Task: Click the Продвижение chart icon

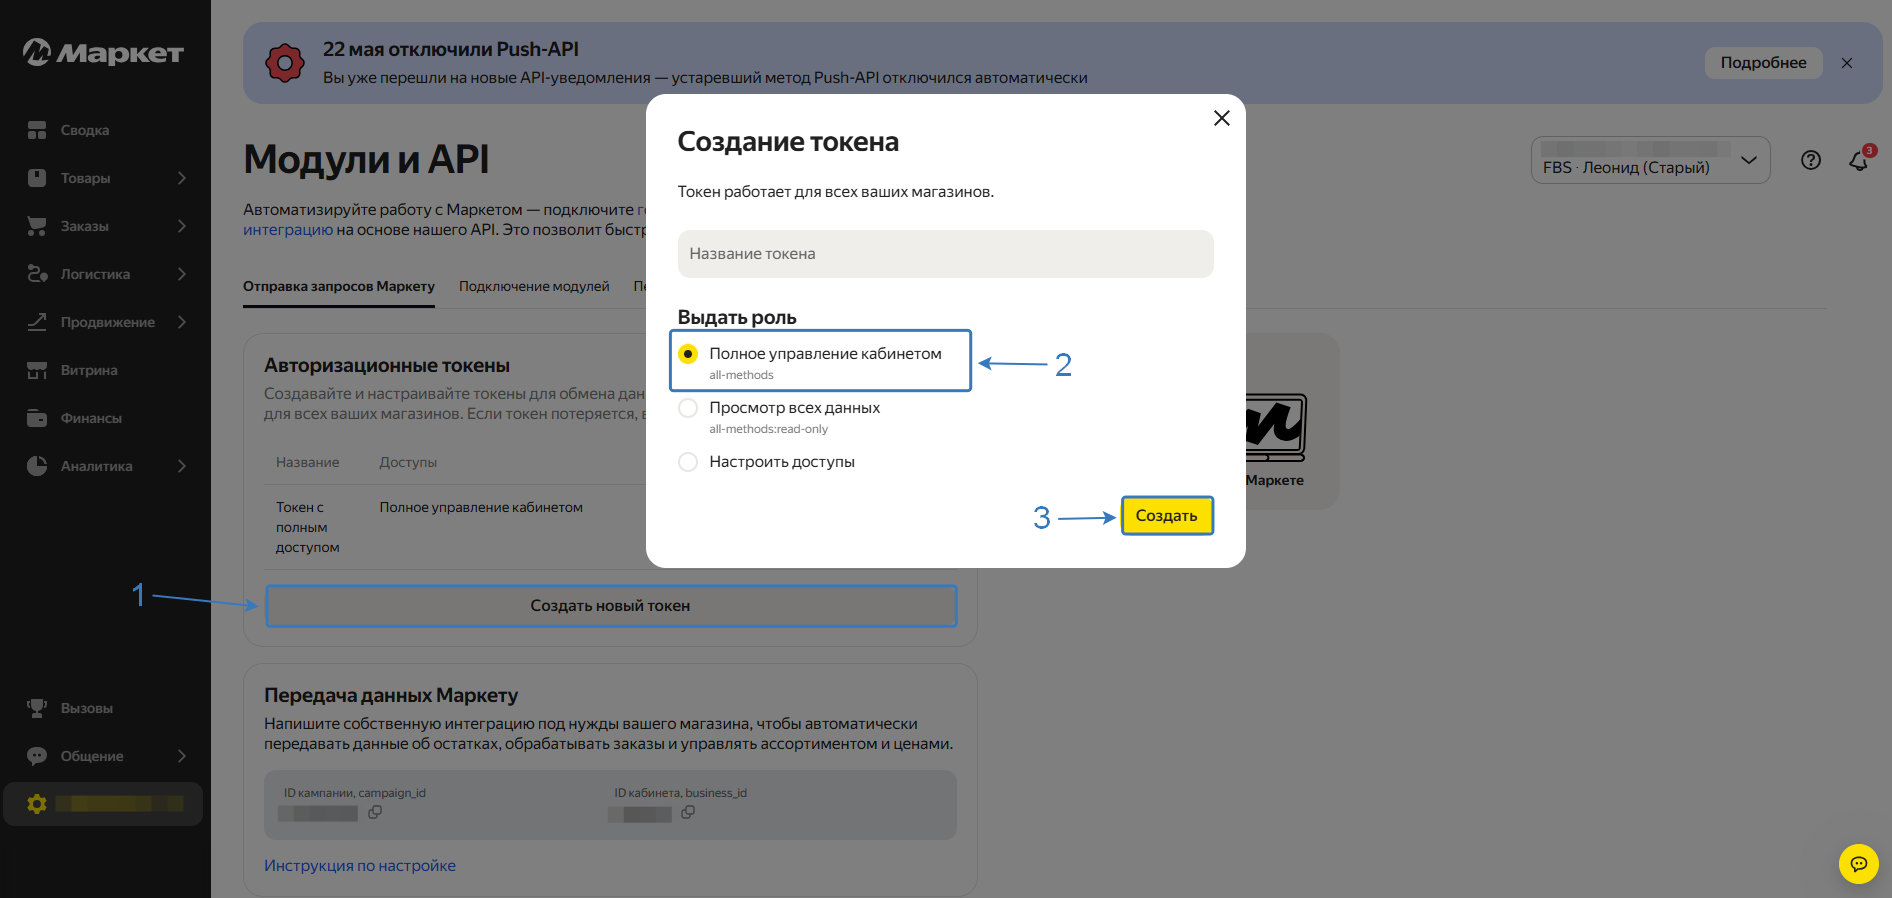Action: pyautogui.click(x=37, y=322)
